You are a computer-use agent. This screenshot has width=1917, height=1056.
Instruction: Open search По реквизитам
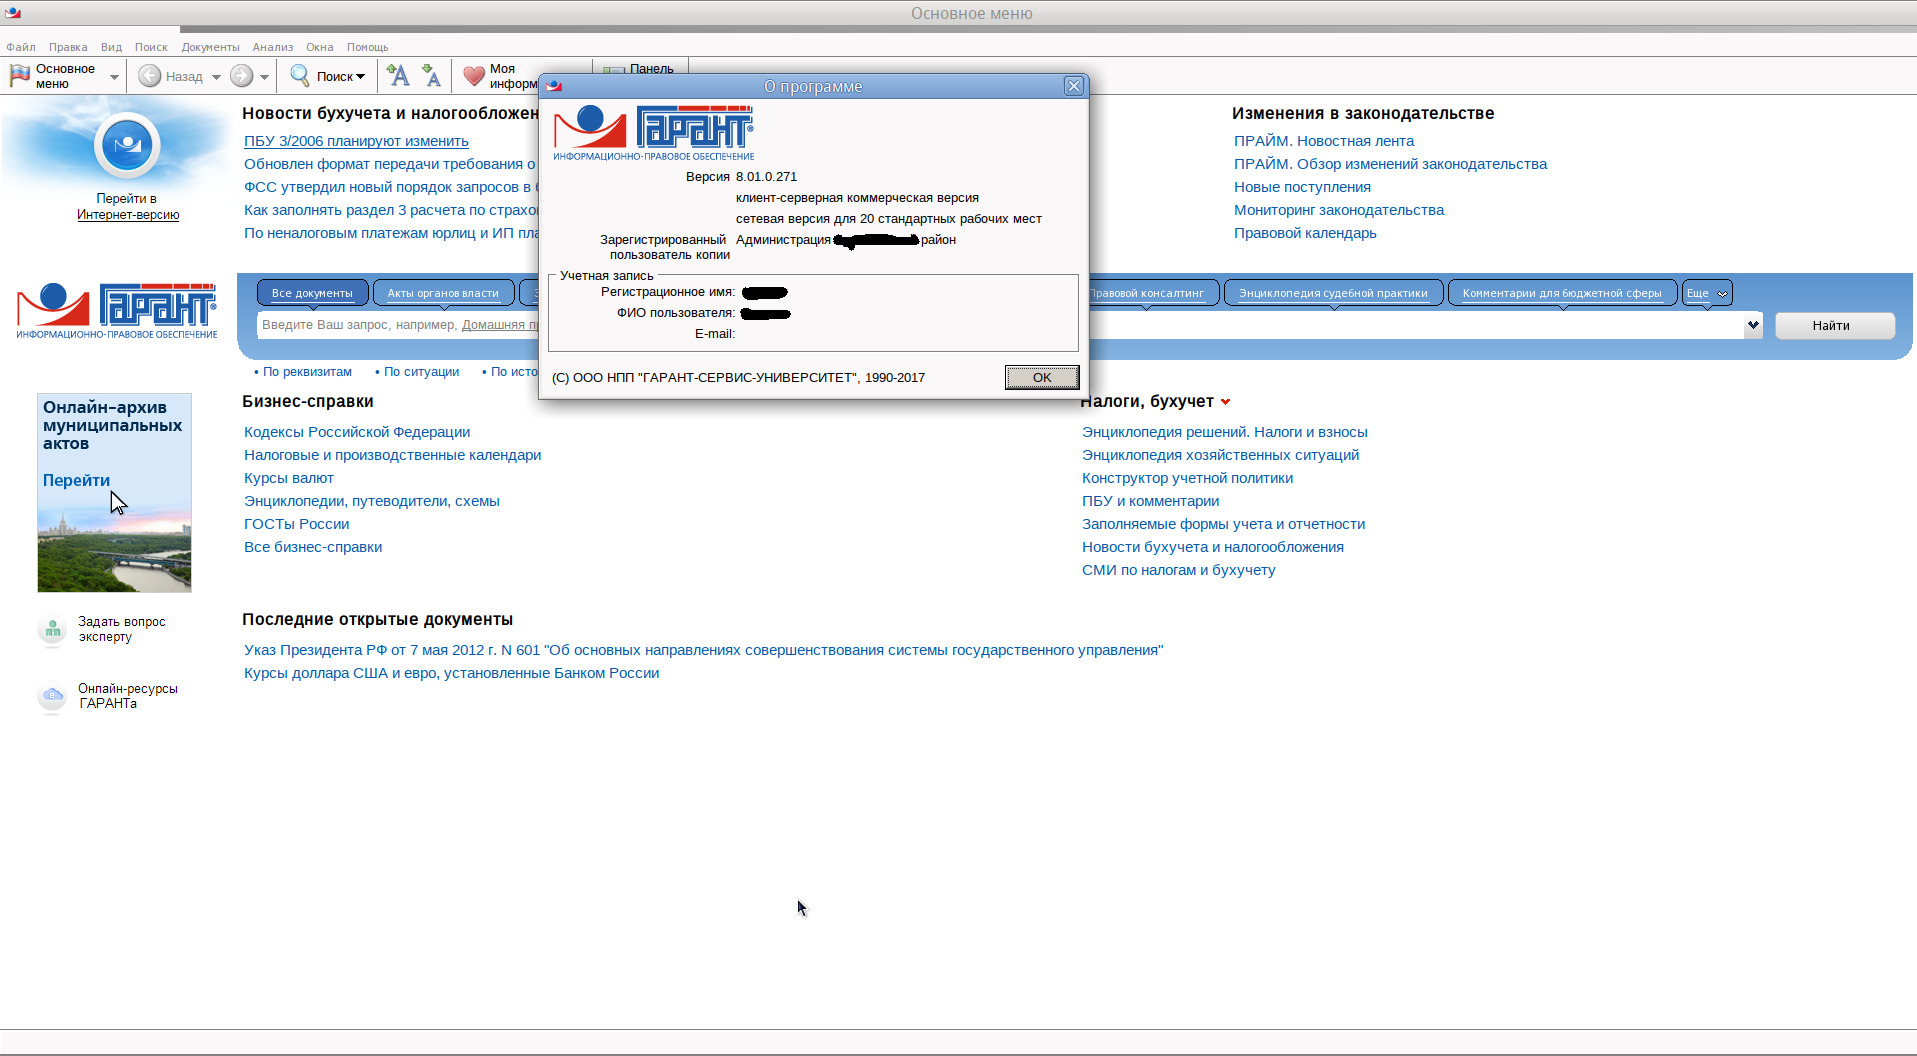click(307, 372)
